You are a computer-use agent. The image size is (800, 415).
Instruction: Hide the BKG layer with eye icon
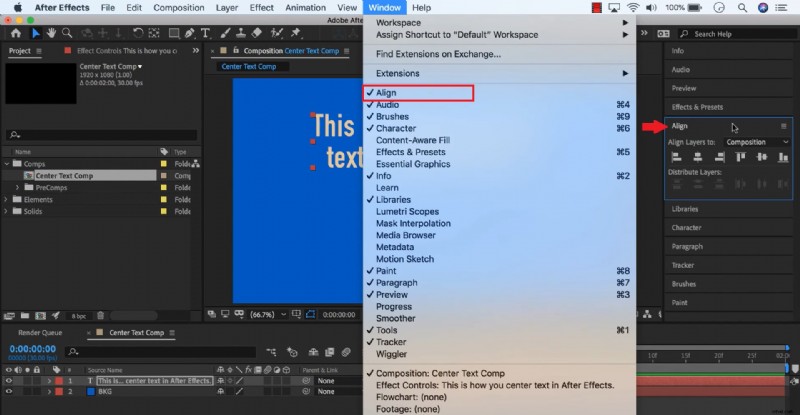[9, 392]
